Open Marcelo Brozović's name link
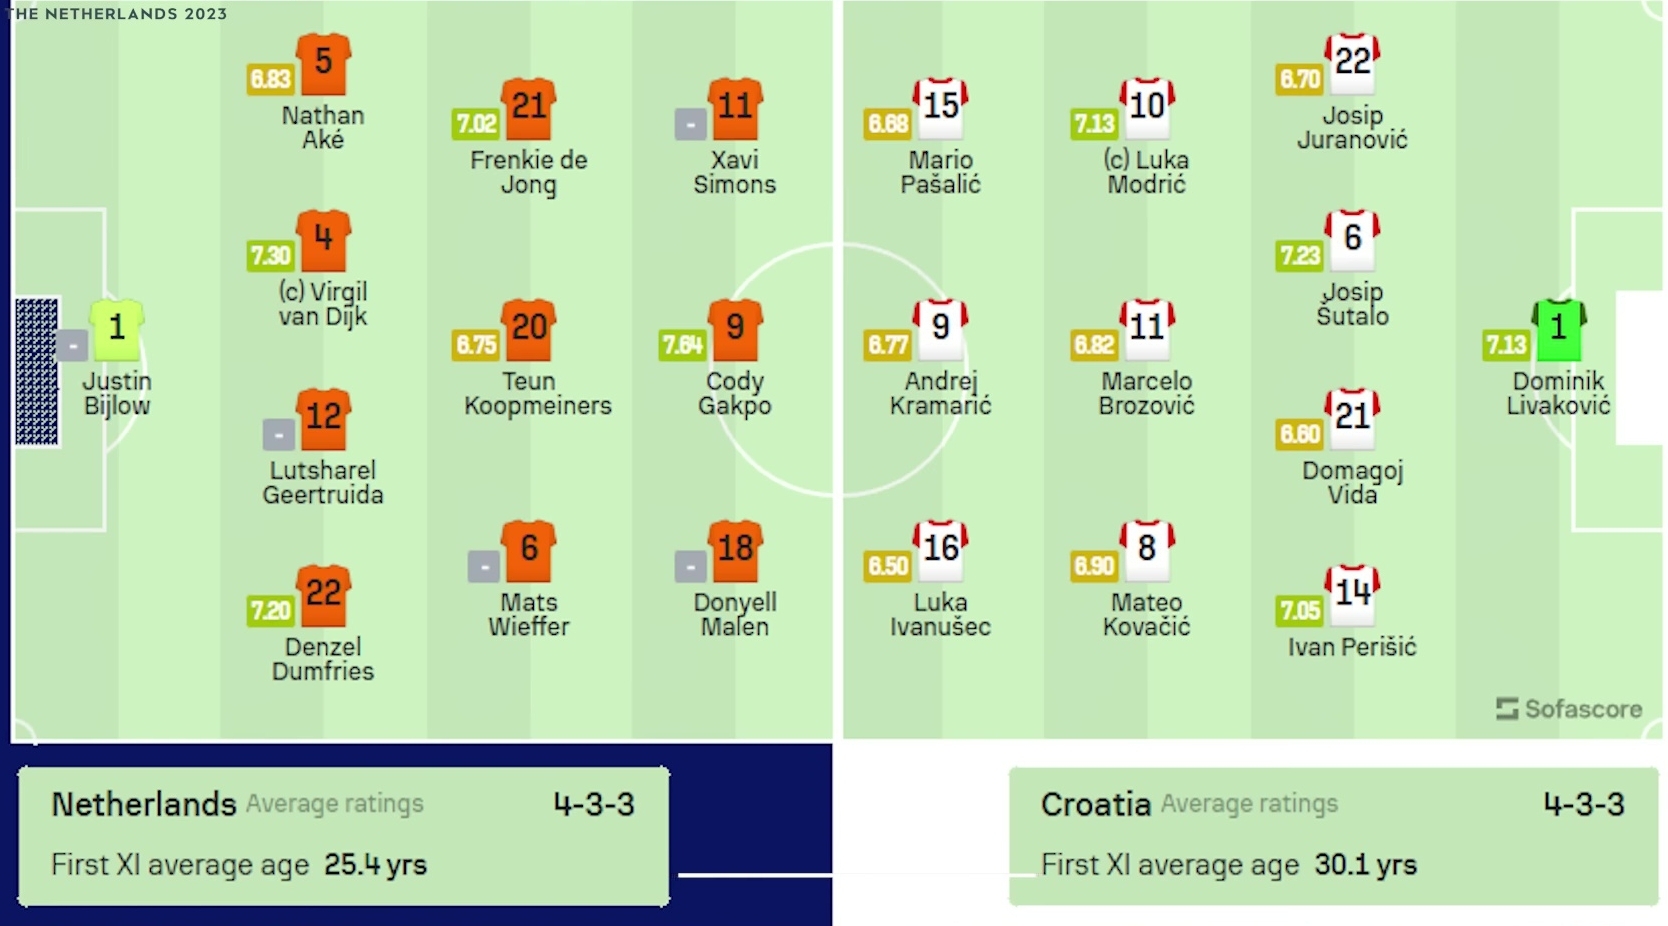Viewport: 1668px width, 926px height. [1146, 393]
